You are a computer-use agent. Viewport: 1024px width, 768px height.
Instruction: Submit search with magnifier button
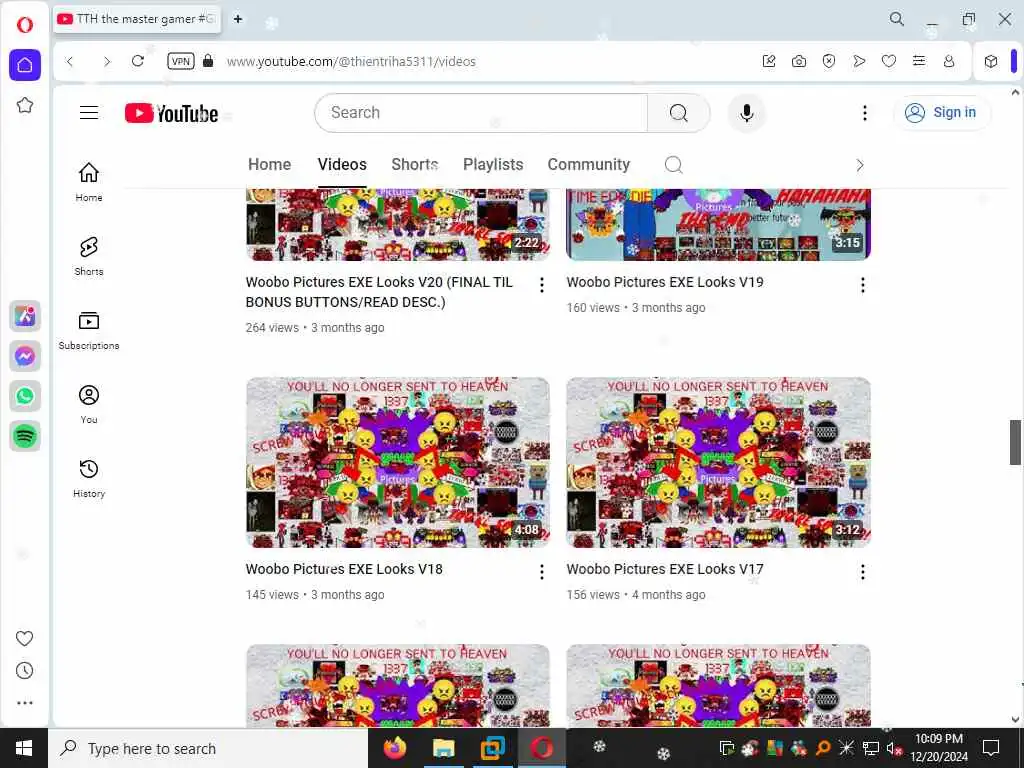point(679,113)
